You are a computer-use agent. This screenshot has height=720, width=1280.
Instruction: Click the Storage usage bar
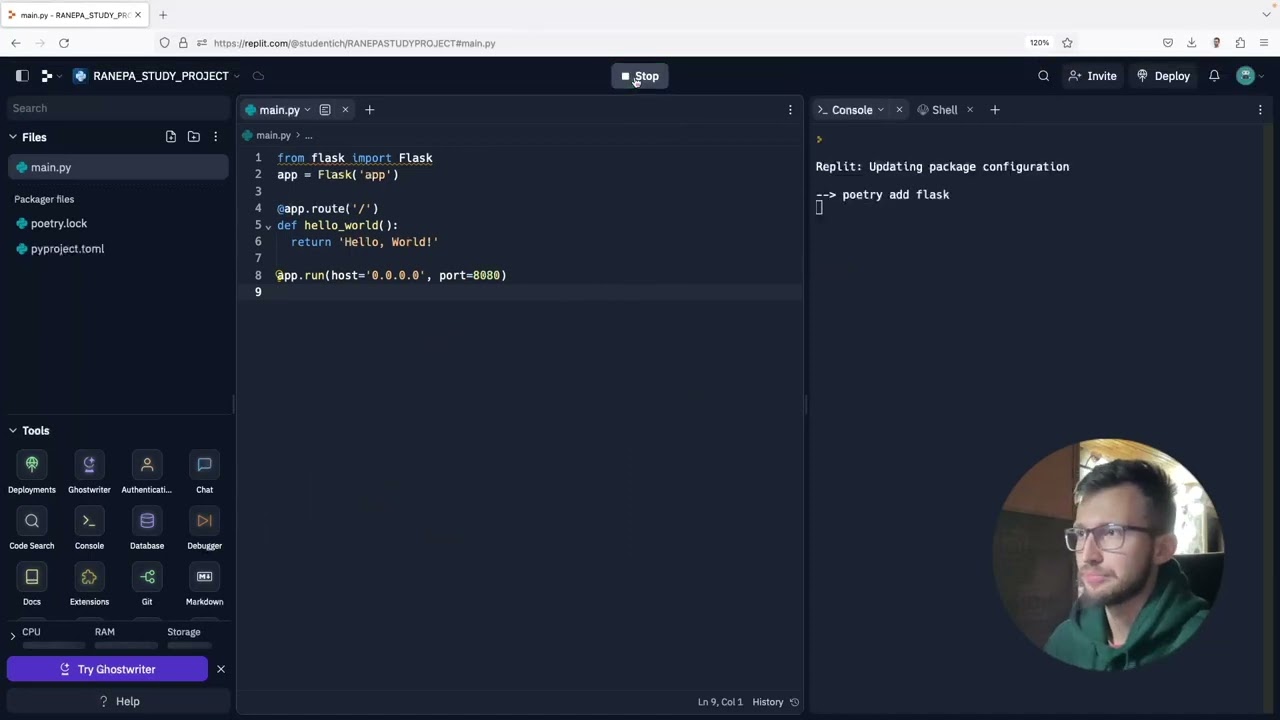189,645
